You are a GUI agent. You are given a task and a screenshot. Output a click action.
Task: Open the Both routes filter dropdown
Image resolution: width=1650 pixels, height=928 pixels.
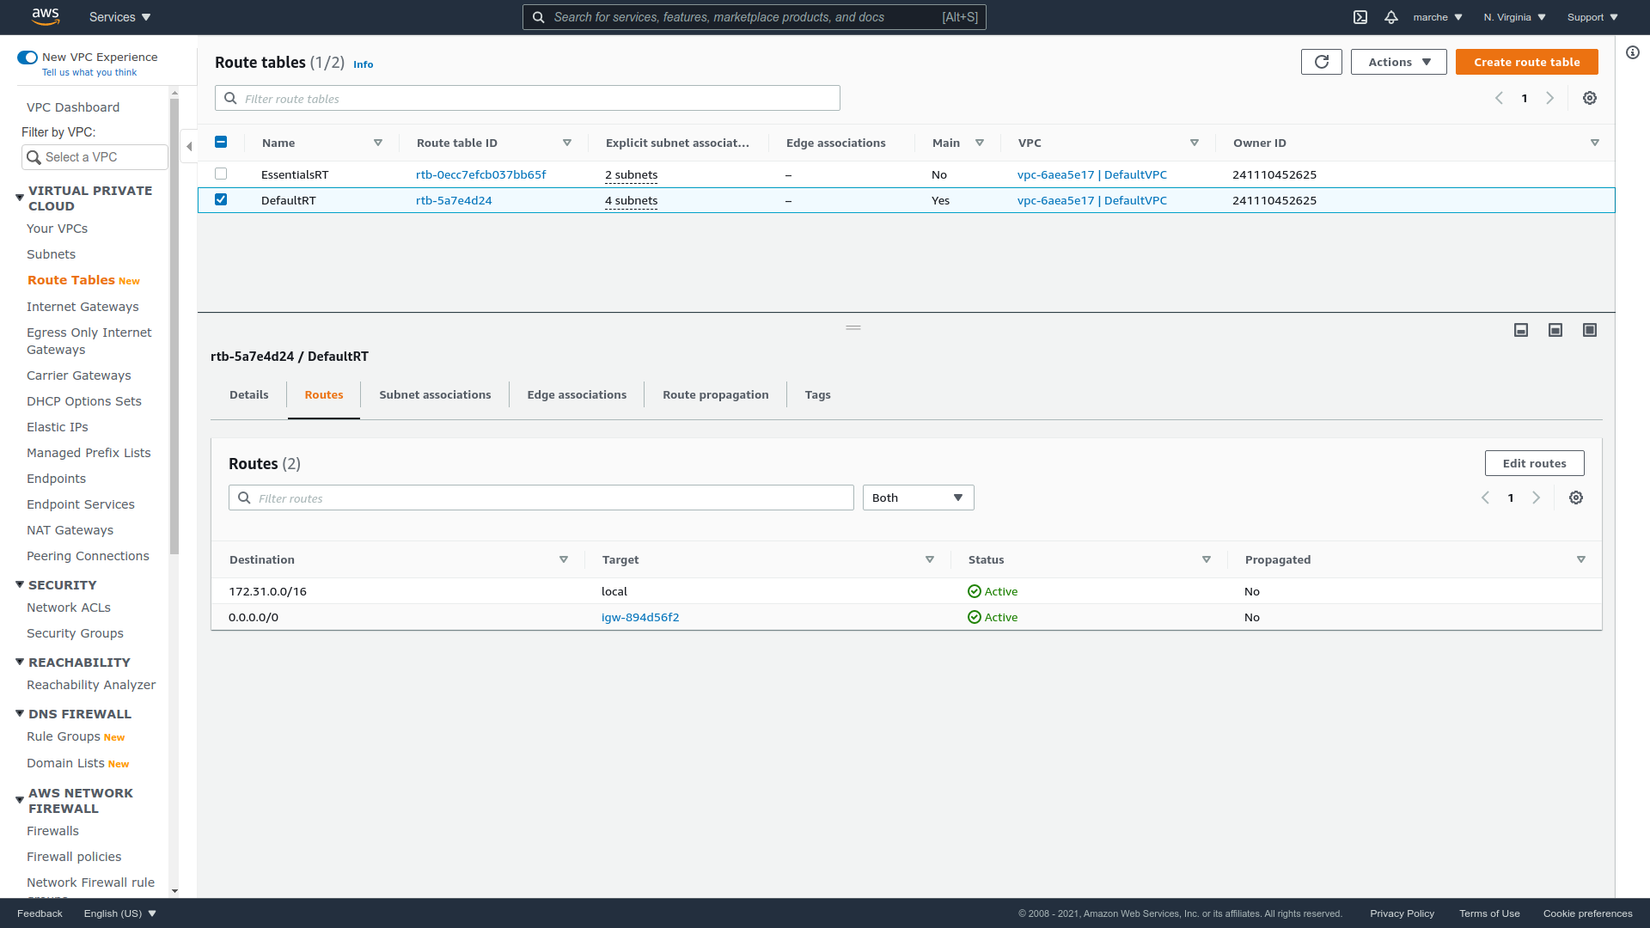click(918, 498)
